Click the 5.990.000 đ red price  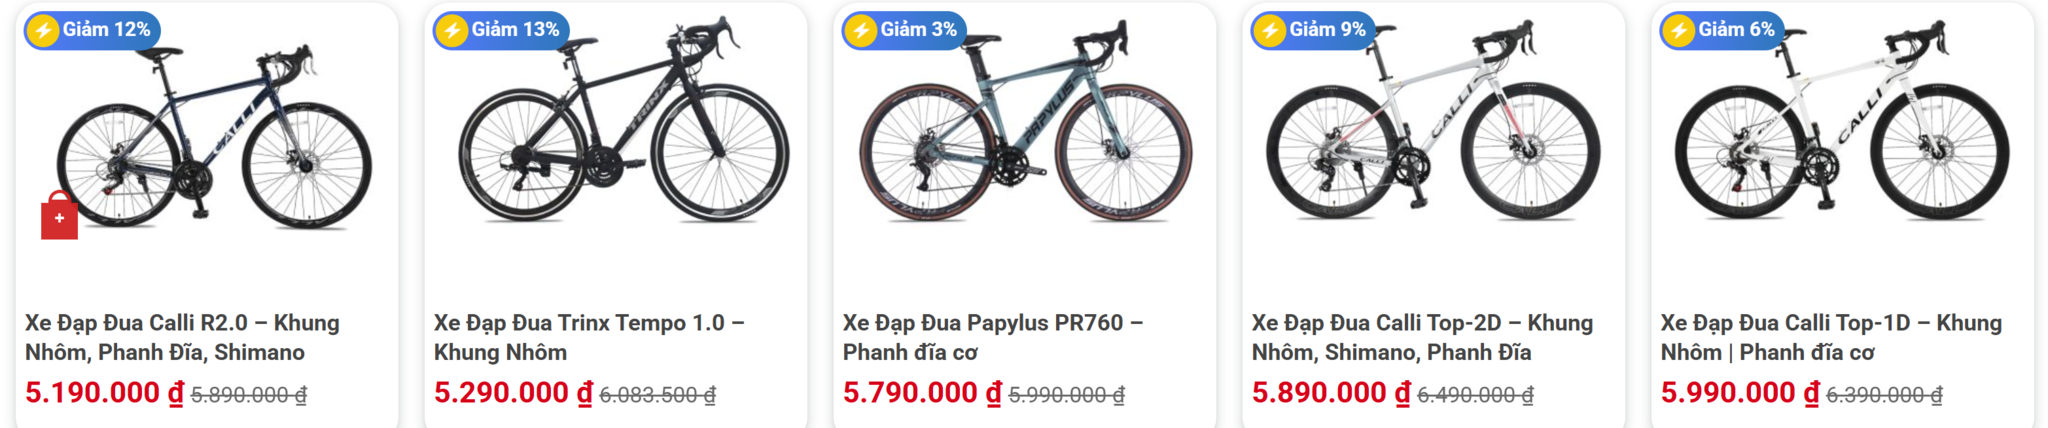1740,393
